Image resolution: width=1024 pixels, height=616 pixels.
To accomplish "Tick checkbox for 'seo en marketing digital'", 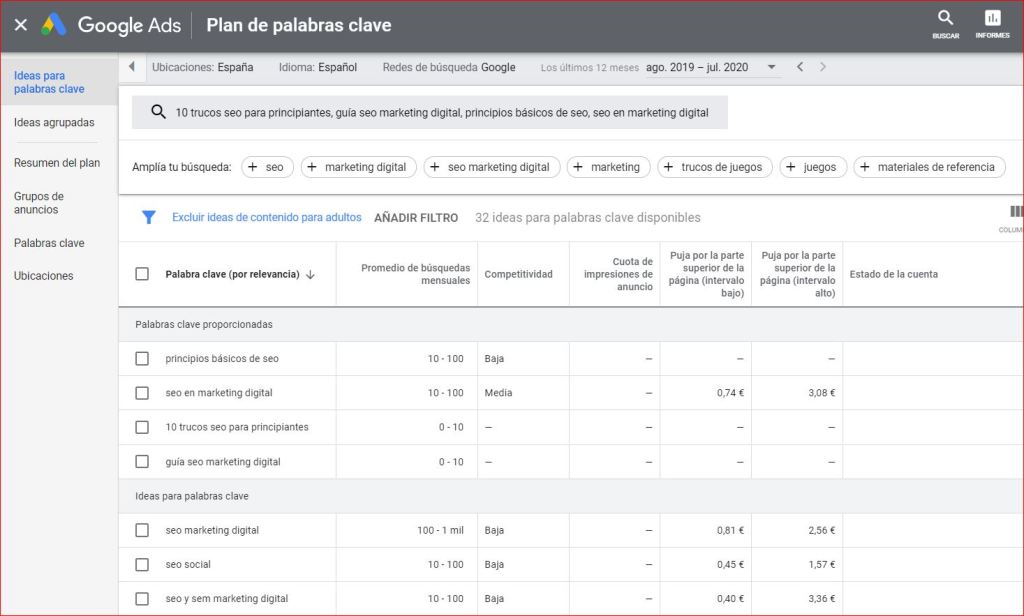I will point(142,393).
